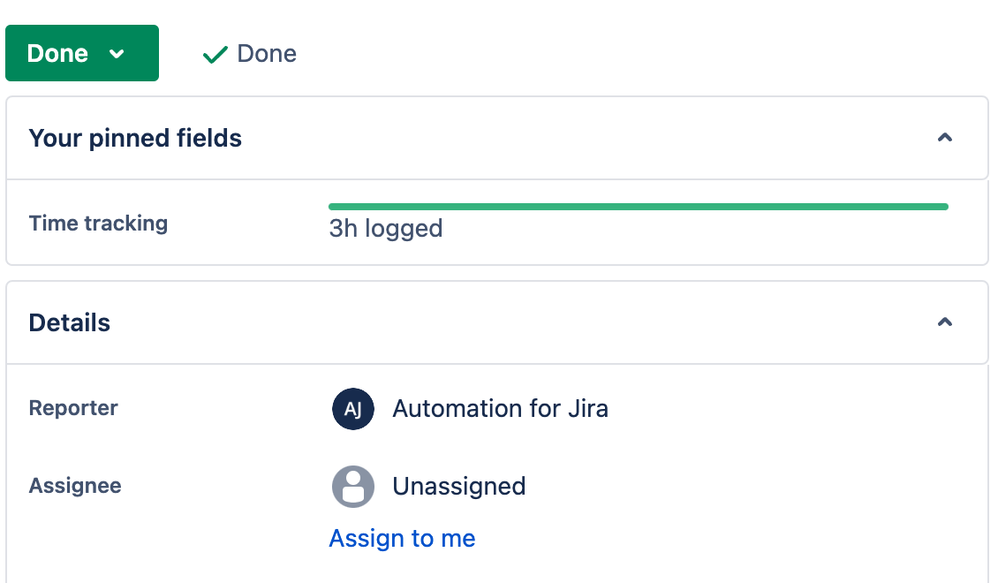Click the Done resolution text
Screen dimensions: 998x583
(267, 53)
